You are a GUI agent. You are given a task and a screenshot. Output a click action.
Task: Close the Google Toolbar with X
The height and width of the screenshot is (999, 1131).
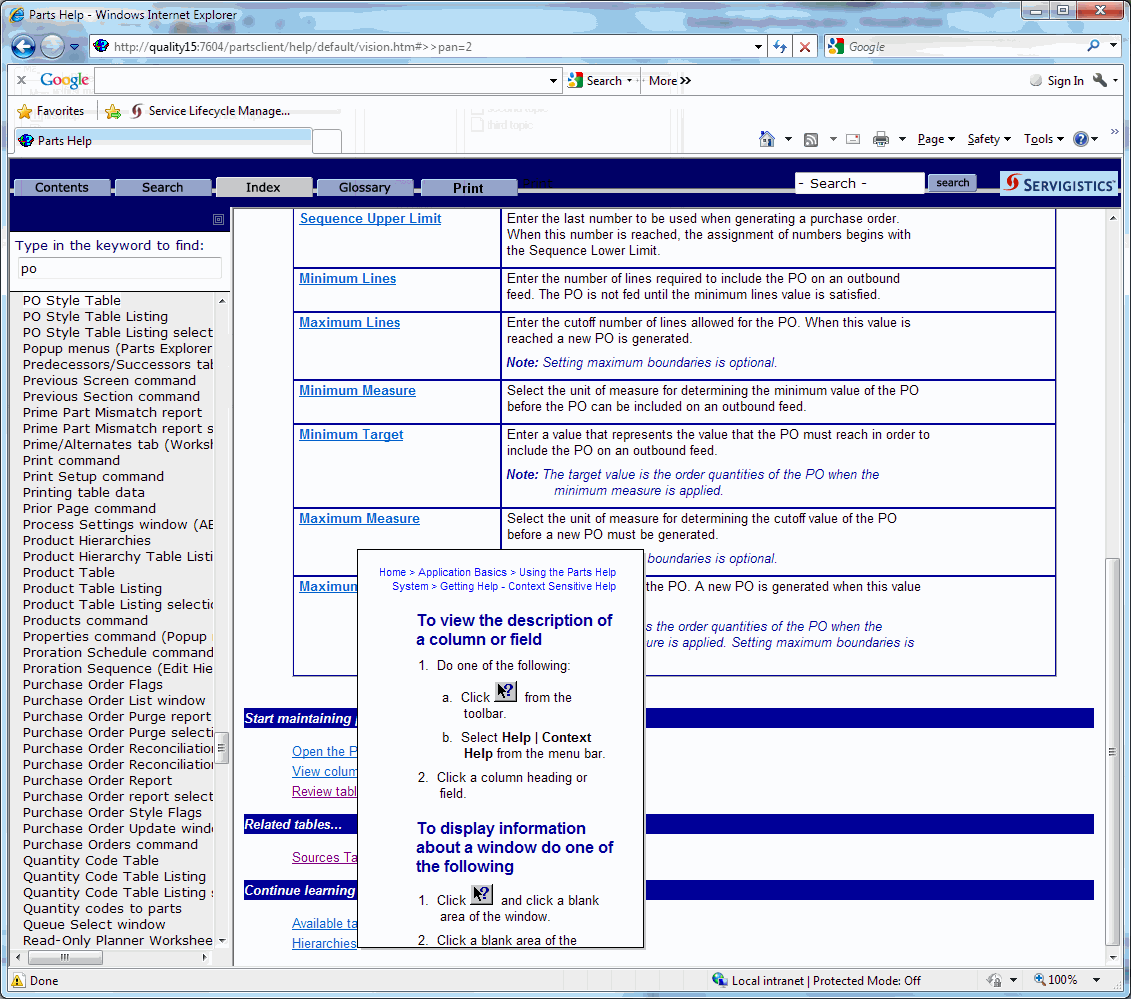click(22, 80)
